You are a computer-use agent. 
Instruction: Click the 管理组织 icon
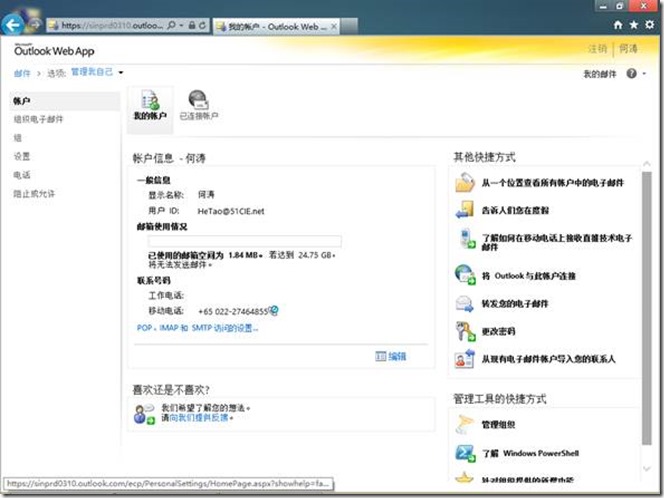click(x=465, y=424)
